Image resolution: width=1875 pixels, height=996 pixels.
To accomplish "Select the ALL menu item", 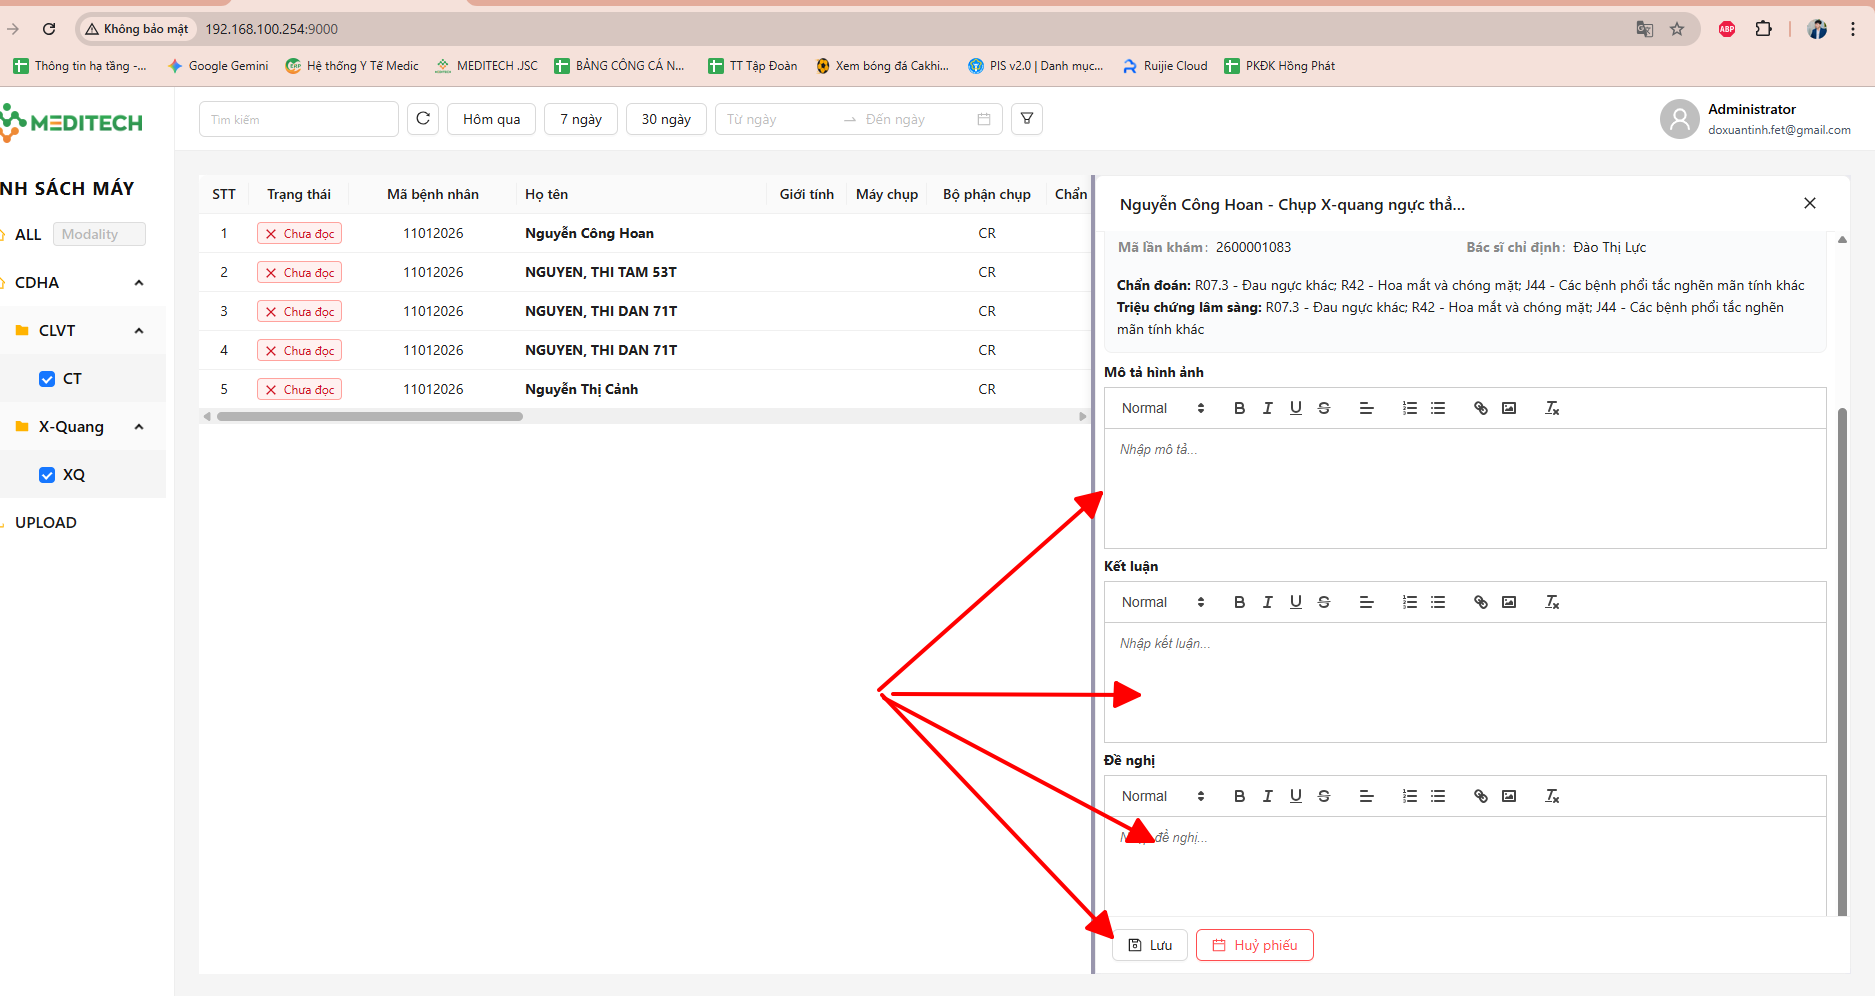I will [28, 234].
